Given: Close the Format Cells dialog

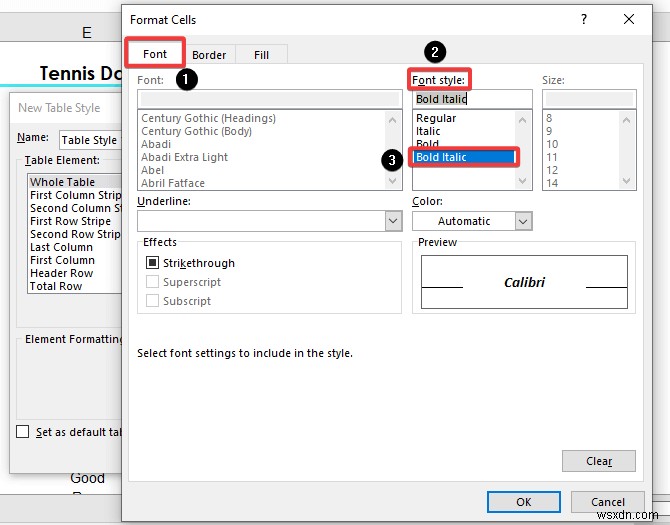Looking at the screenshot, I should point(629,19).
